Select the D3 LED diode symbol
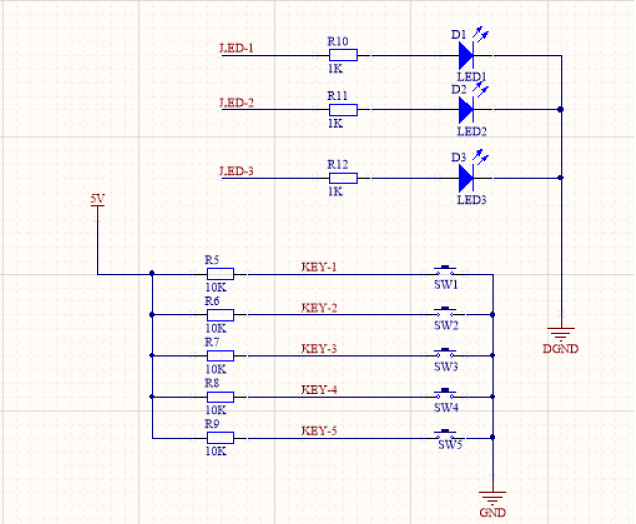The image size is (636, 524). [466, 178]
